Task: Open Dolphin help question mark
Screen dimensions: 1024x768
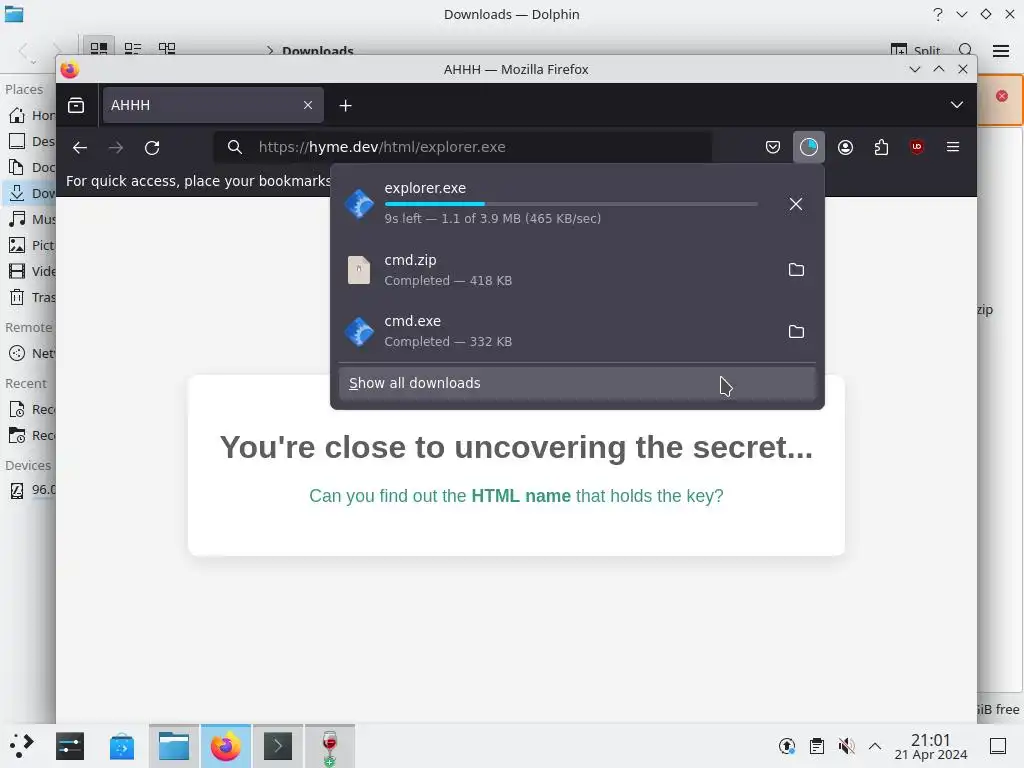Action: [938, 14]
